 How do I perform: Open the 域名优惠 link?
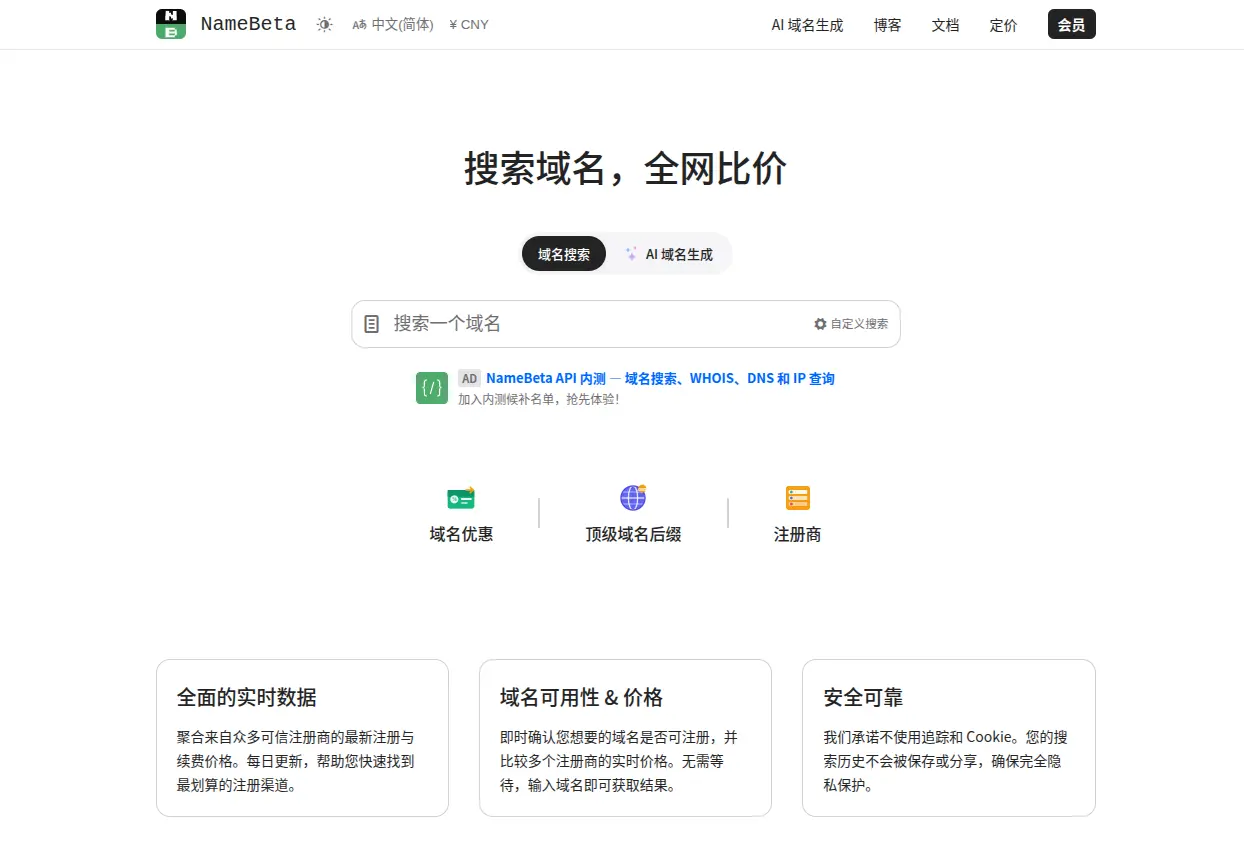coord(461,534)
